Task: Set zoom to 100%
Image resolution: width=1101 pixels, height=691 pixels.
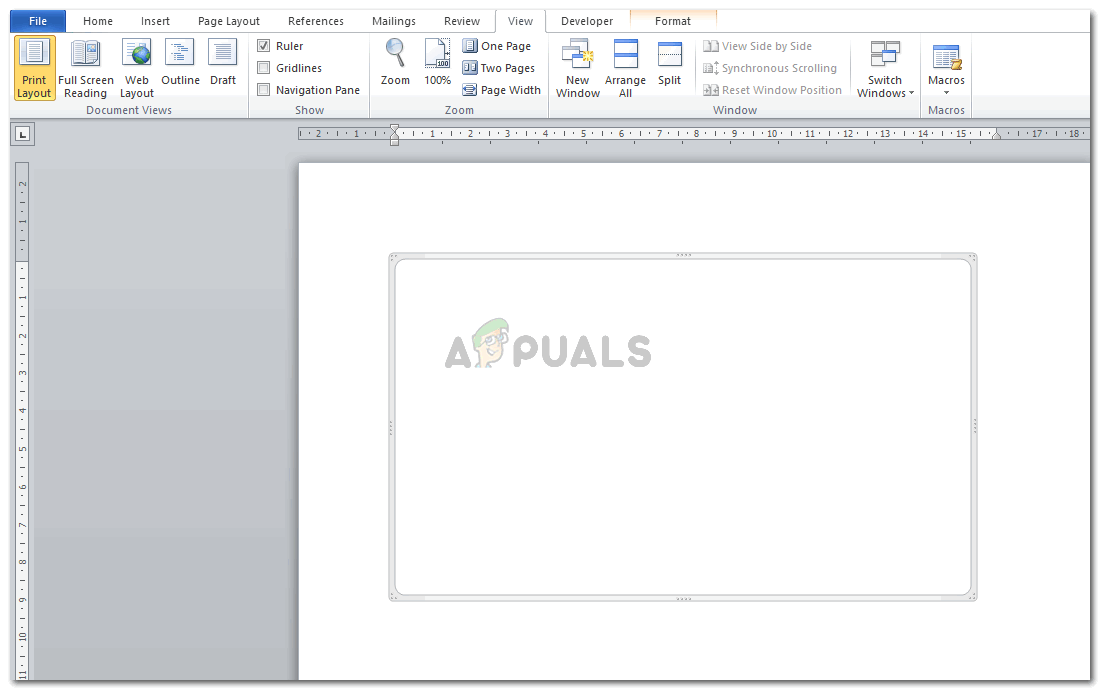Action: pyautogui.click(x=437, y=63)
